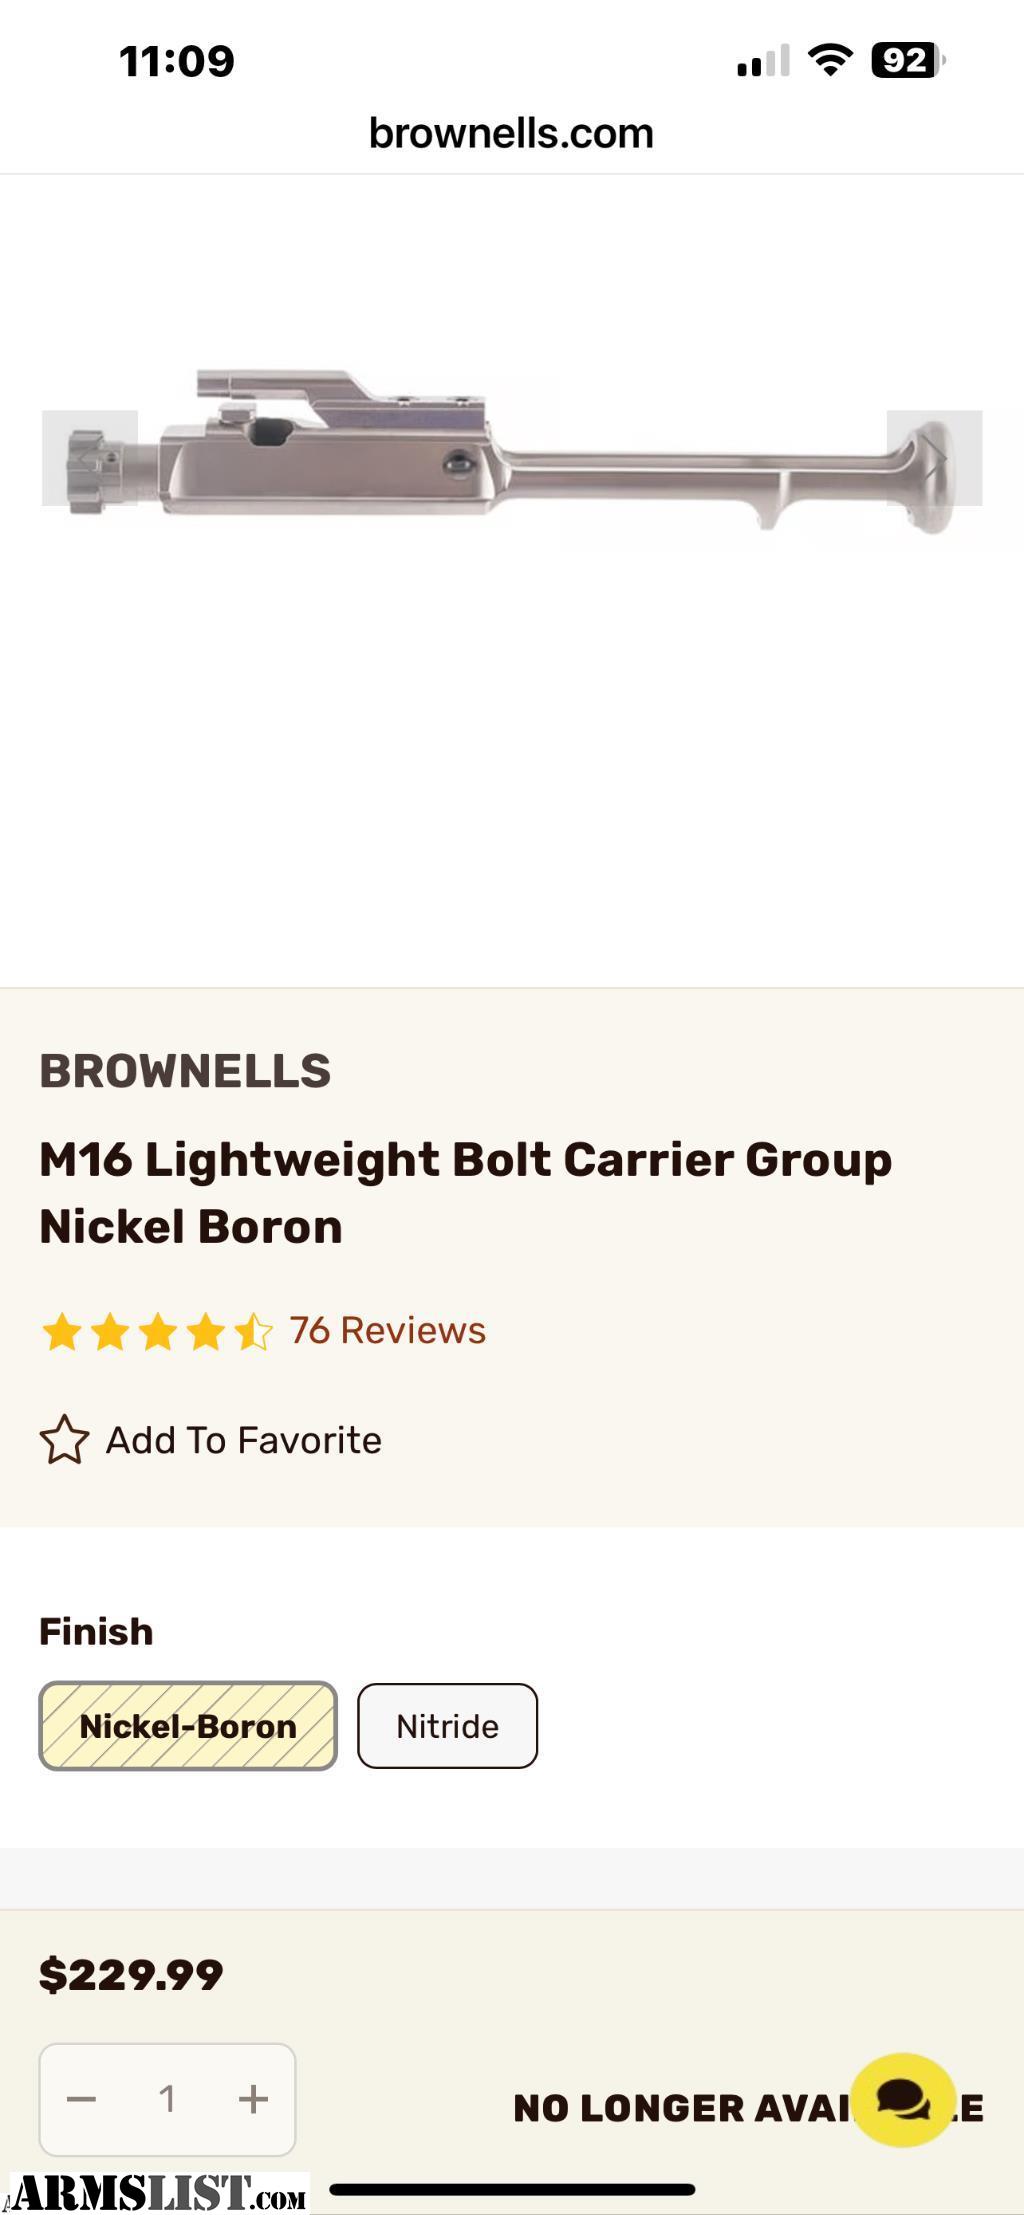The width and height of the screenshot is (1024, 2215).
Task: Click the Add To Favorite text
Action: click(x=244, y=1441)
